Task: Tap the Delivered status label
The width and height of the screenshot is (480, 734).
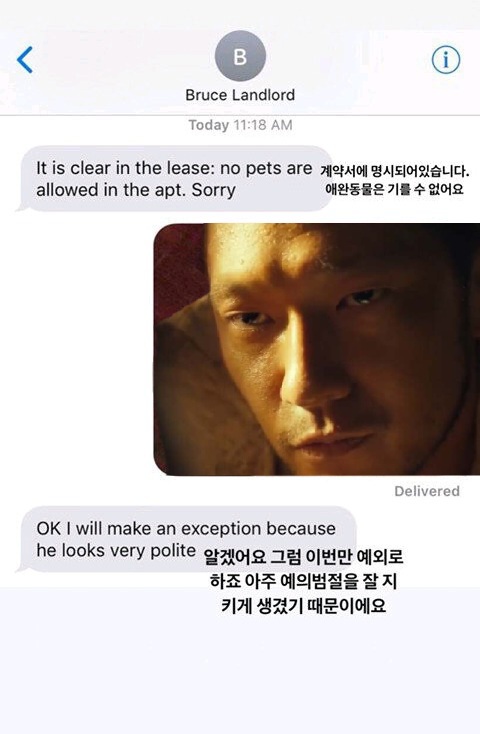Action: point(427,491)
